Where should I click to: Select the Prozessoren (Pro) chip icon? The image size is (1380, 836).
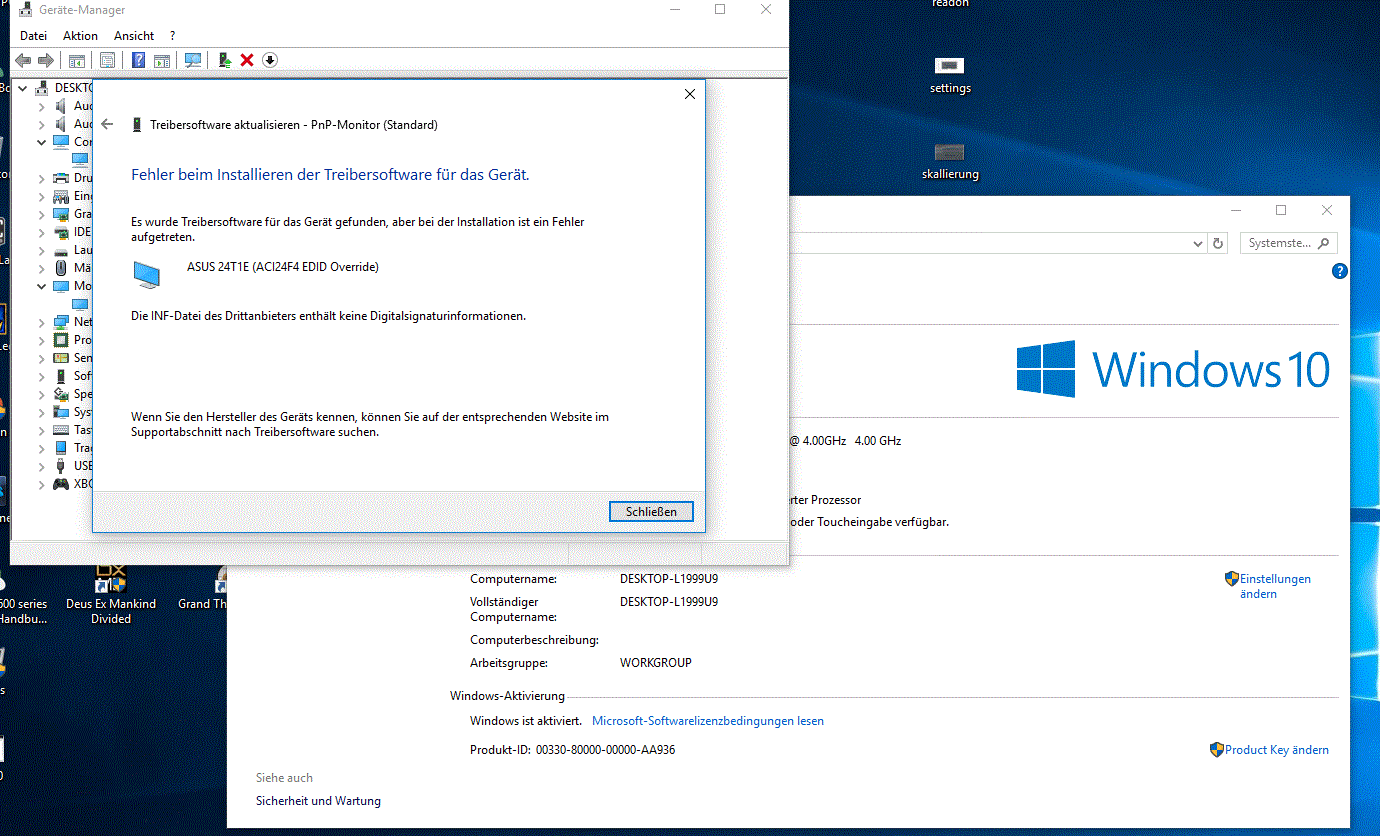point(60,340)
